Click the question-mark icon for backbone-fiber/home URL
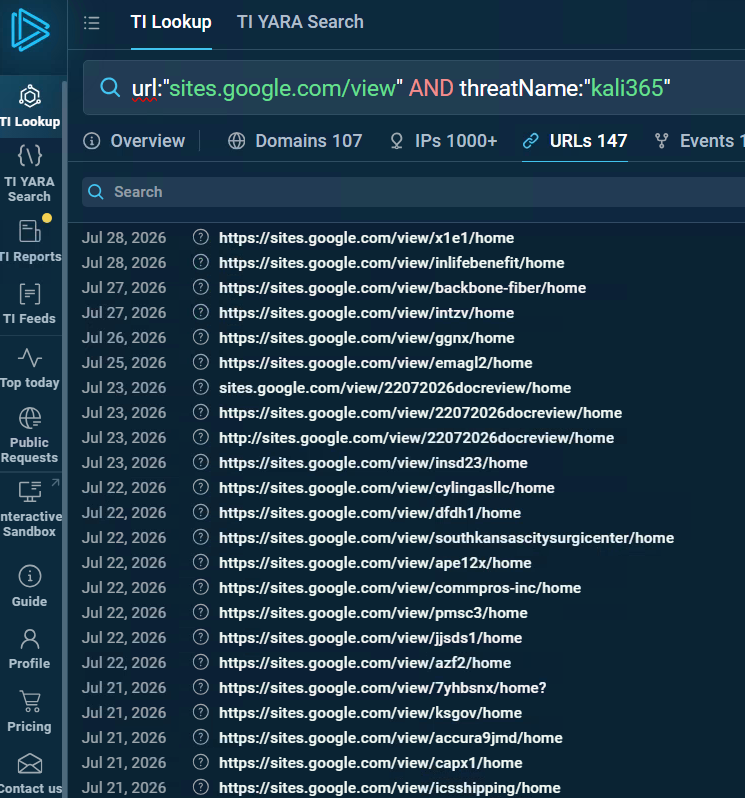This screenshot has width=745, height=798. tap(201, 287)
